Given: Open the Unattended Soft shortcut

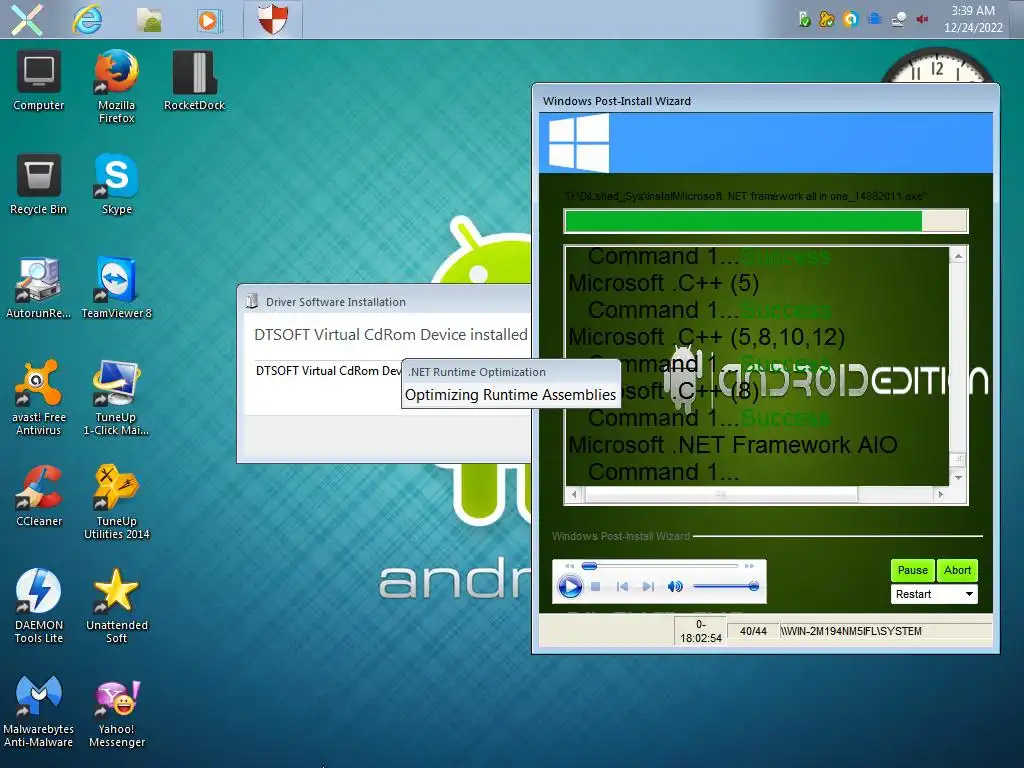Looking at the screenshot, I should (x=116, y=606).
